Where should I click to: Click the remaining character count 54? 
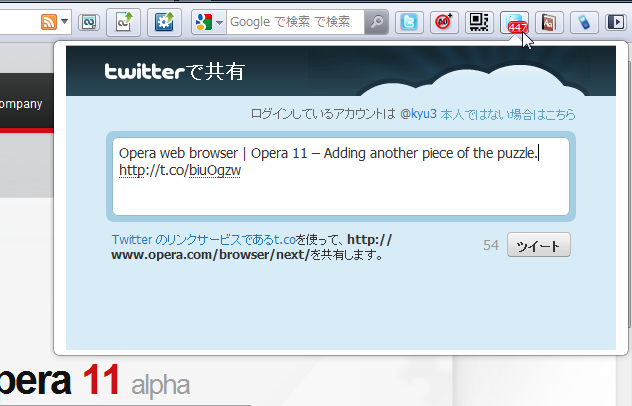491,245
